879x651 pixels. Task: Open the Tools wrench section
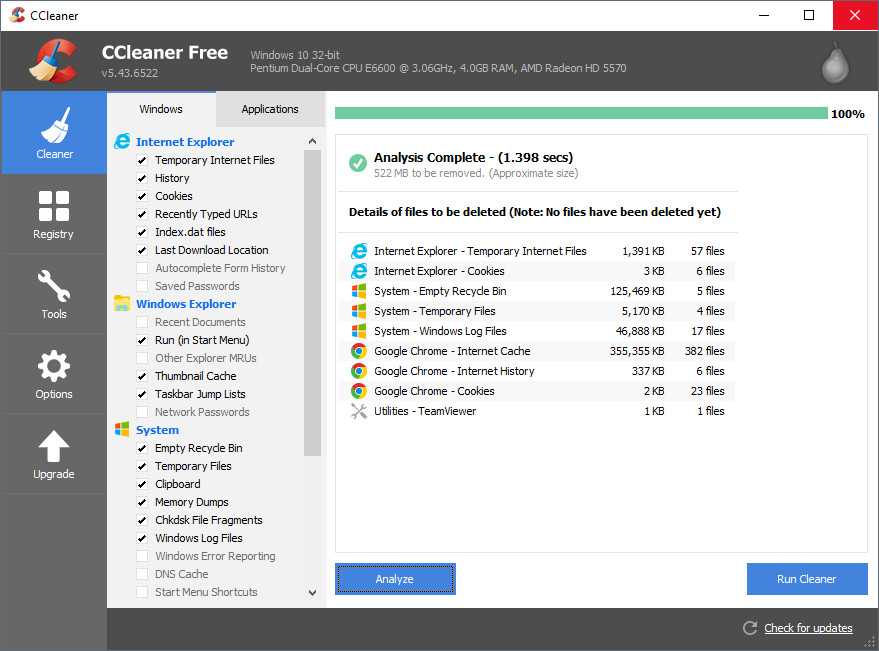click(x=54, y=294)
